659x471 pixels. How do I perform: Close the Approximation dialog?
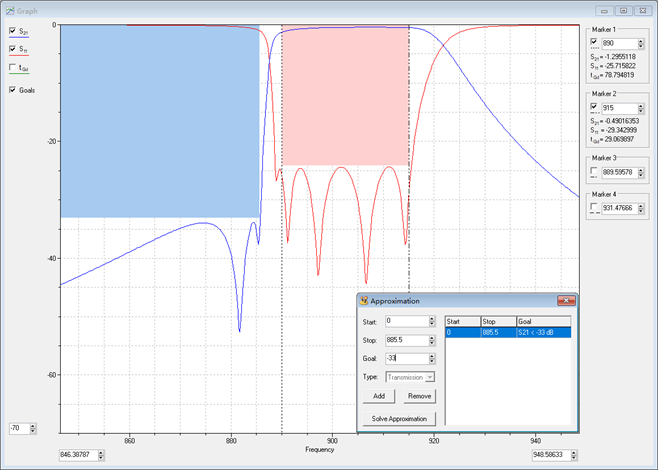(566, 300)
